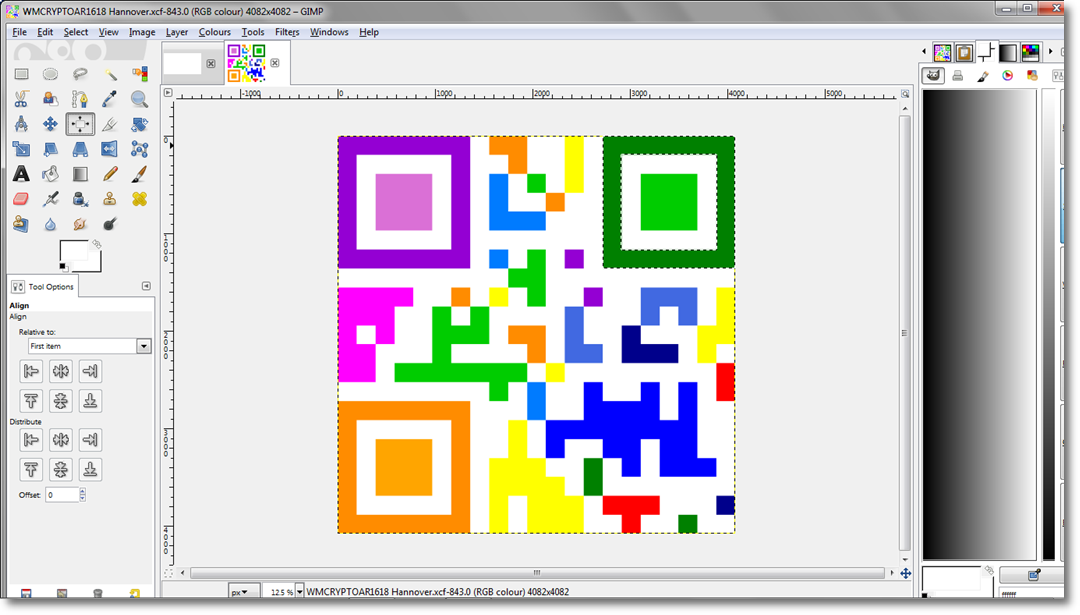Select the Perspective tool
Viewport: 1080px width, 615px height.
coord(80,149)
